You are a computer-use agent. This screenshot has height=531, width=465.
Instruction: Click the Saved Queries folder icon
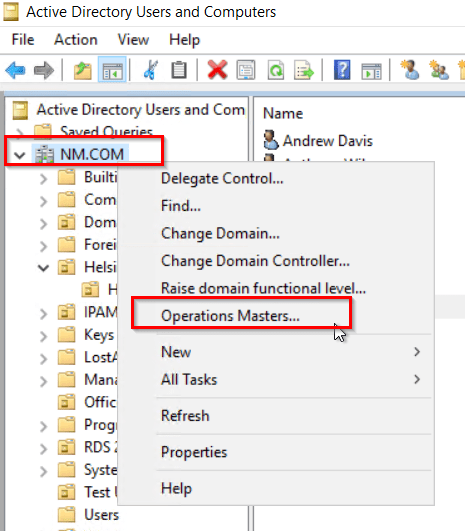click(43, 132)
